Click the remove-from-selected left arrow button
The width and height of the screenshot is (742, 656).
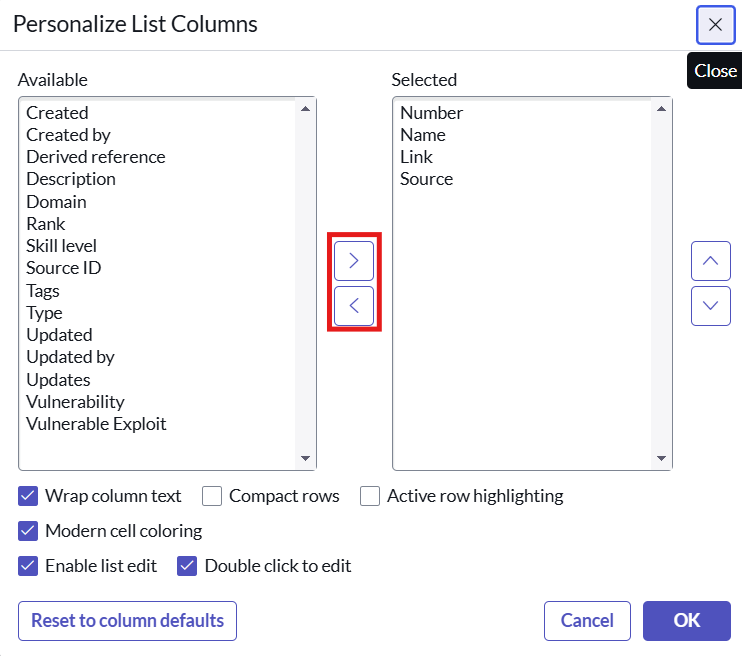point(354,306)
